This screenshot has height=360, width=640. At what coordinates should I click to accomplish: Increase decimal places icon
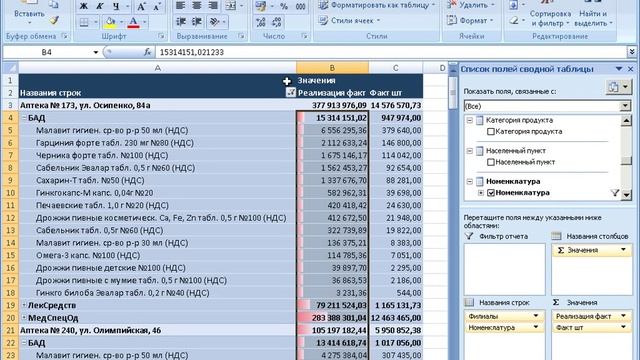coord(261,22)
